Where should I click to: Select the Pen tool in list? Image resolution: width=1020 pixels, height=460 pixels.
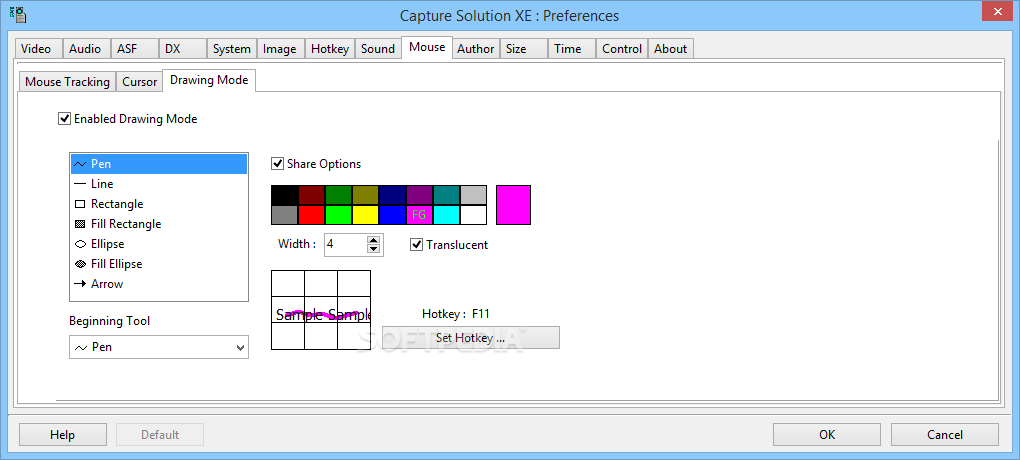[159, 164]
